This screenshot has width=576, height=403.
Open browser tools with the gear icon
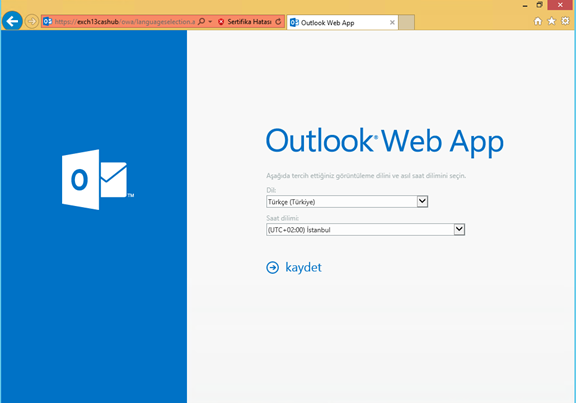[x=565, y=21]
